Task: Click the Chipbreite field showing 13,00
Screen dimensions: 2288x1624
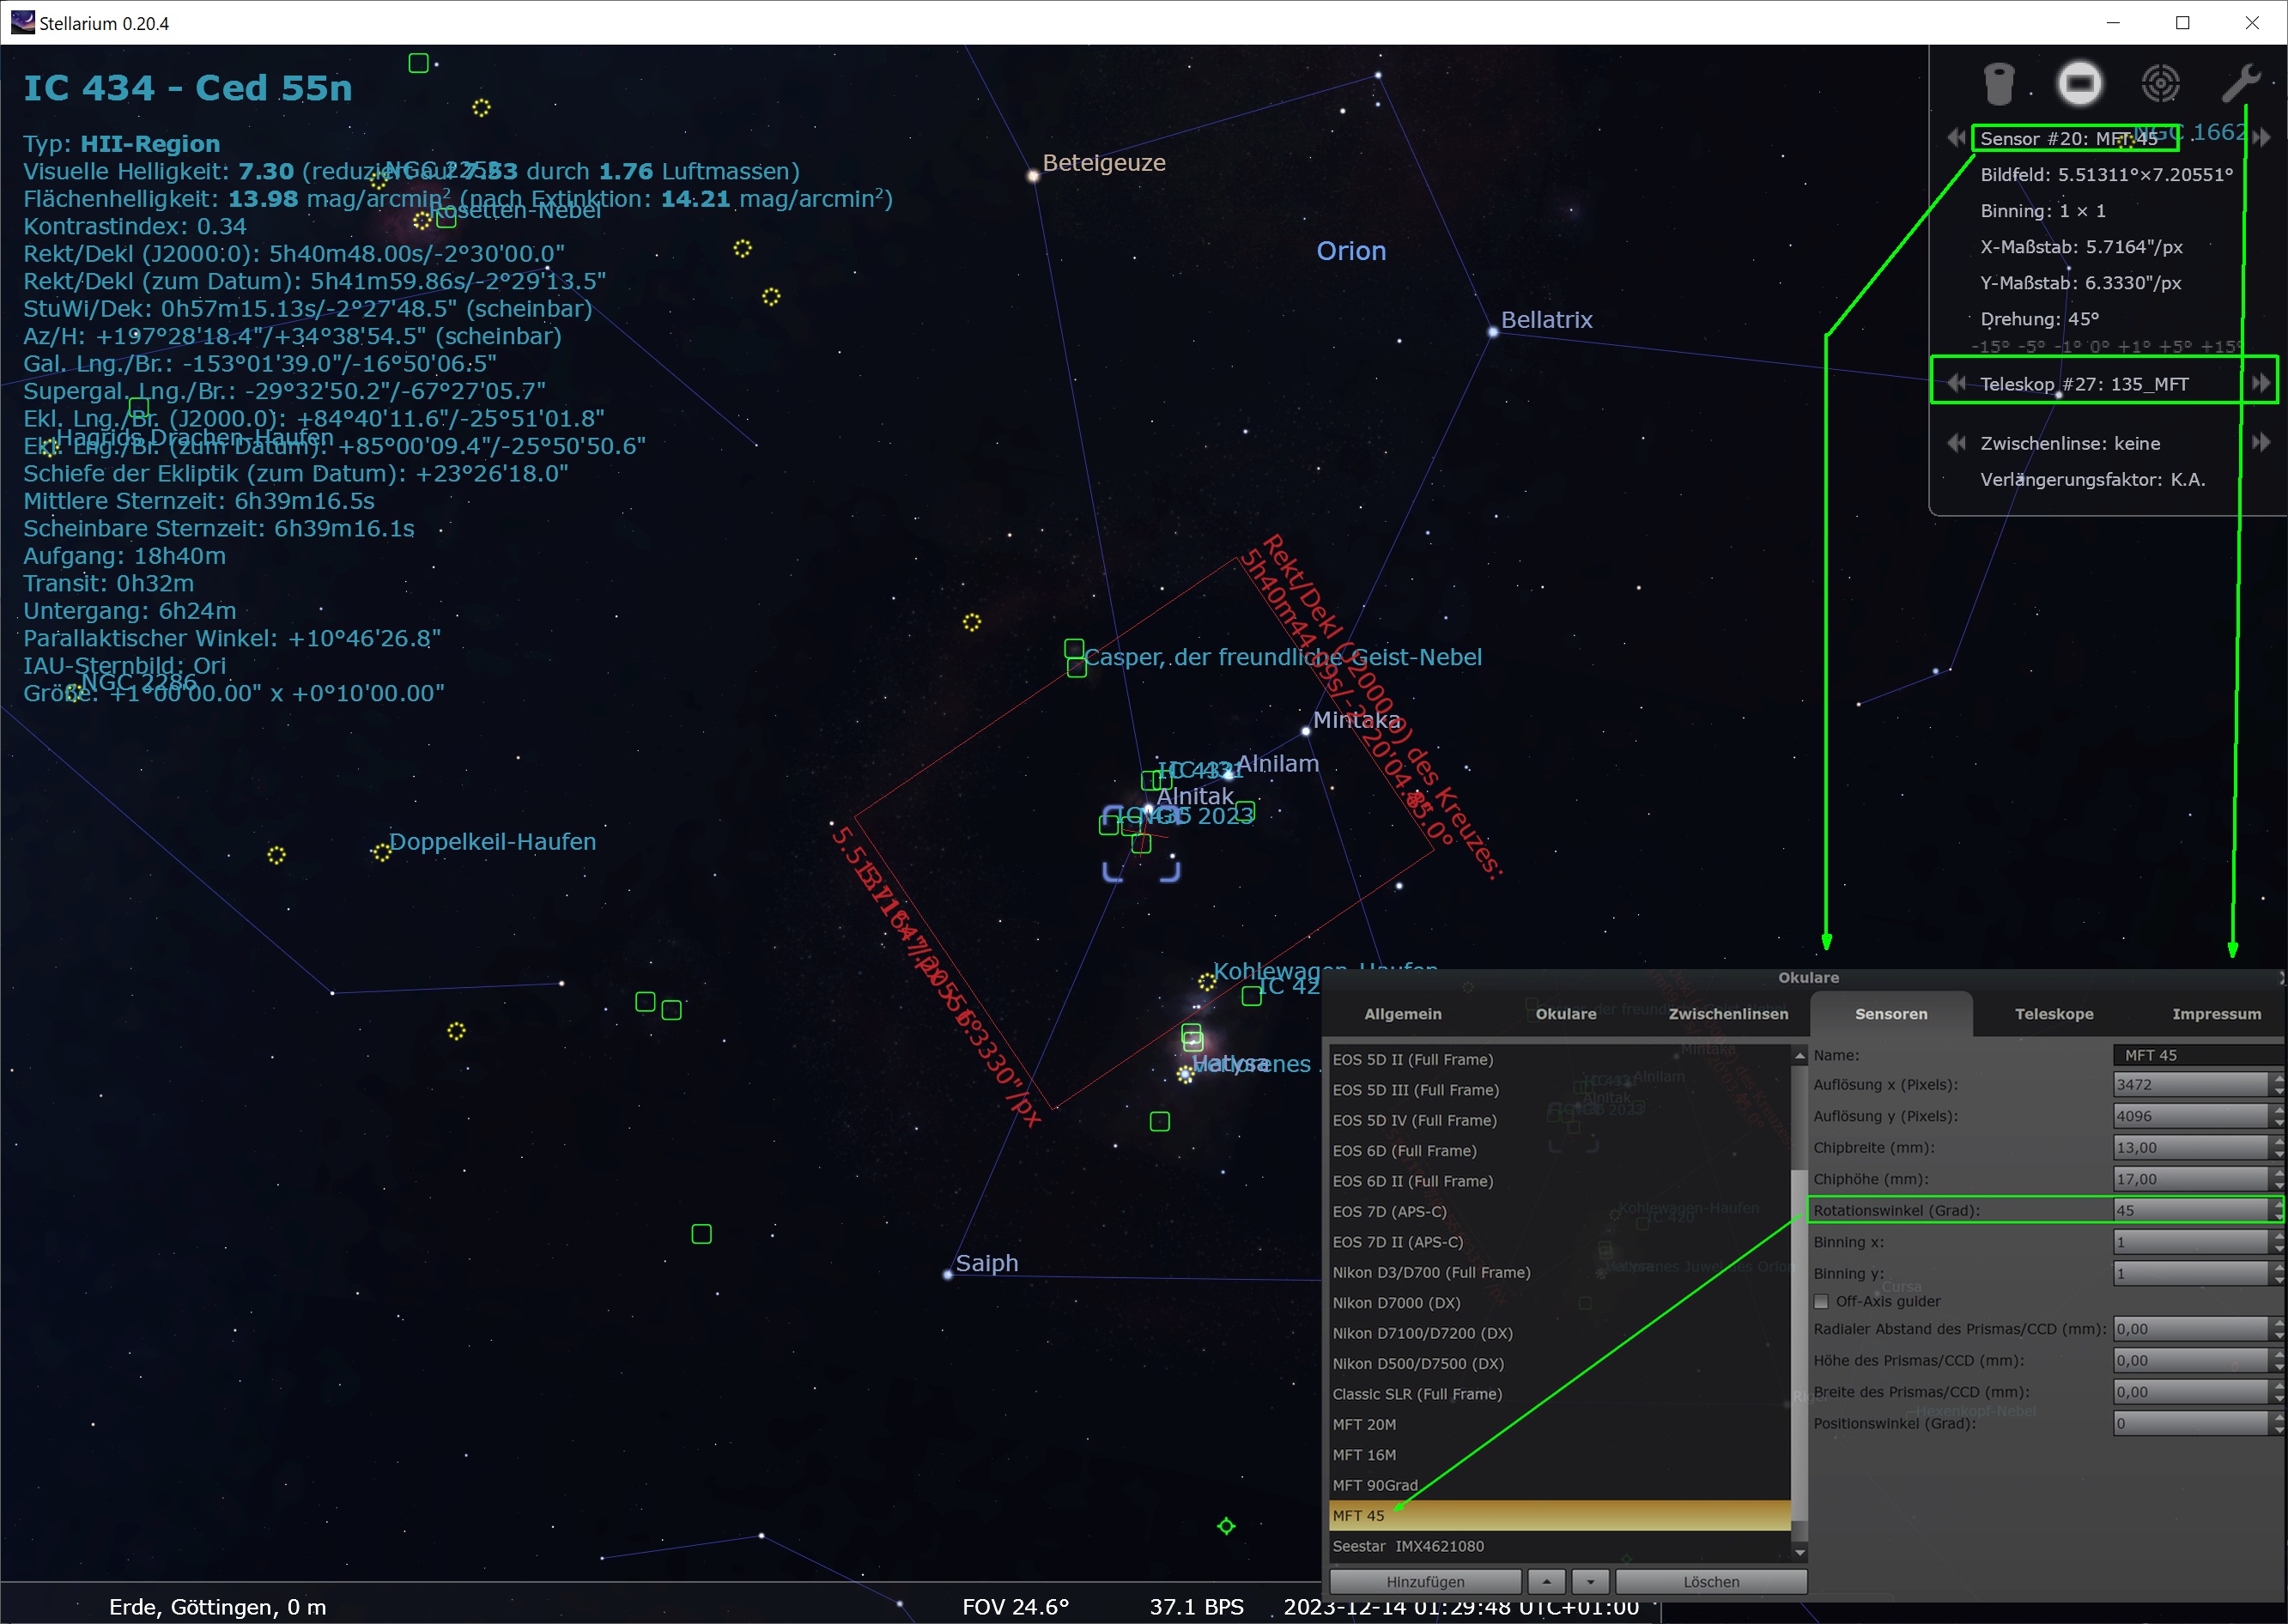Action: point(2190,1147)
